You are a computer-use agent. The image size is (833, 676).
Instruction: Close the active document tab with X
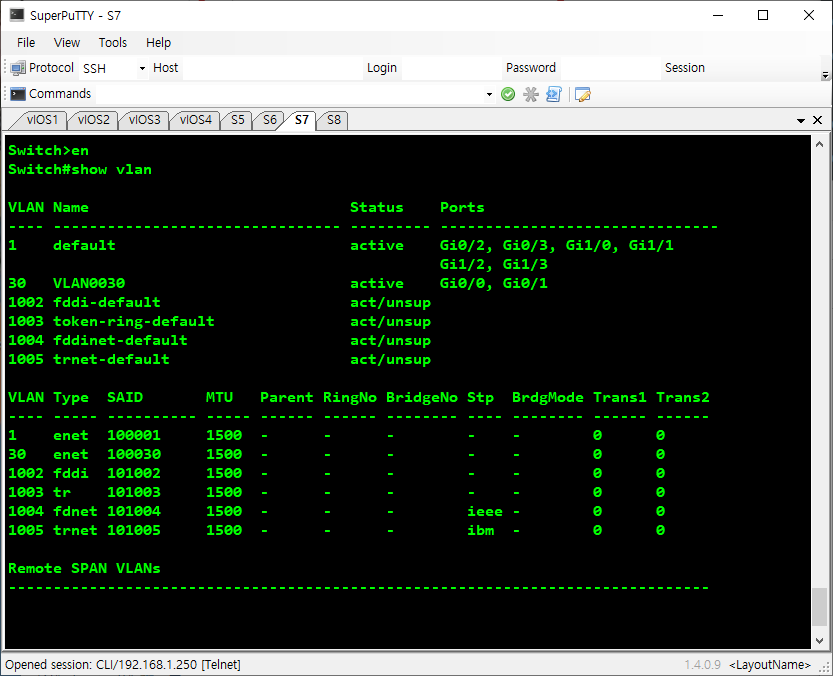point(818,120)
